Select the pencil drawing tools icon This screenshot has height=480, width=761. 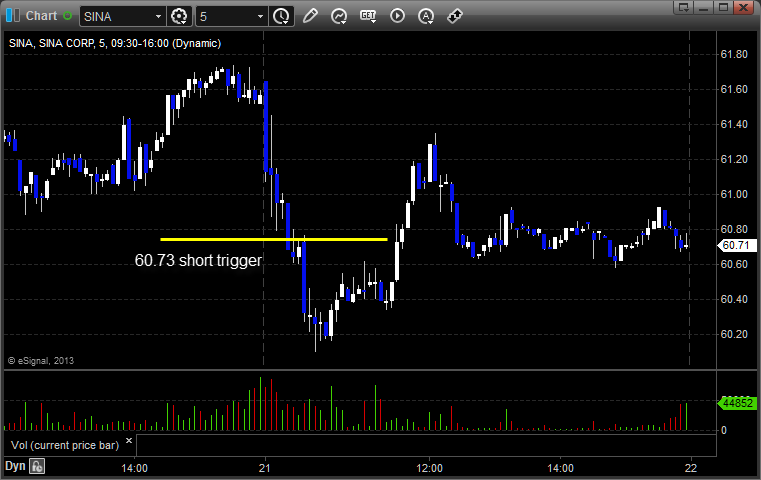tap(310, 16)
